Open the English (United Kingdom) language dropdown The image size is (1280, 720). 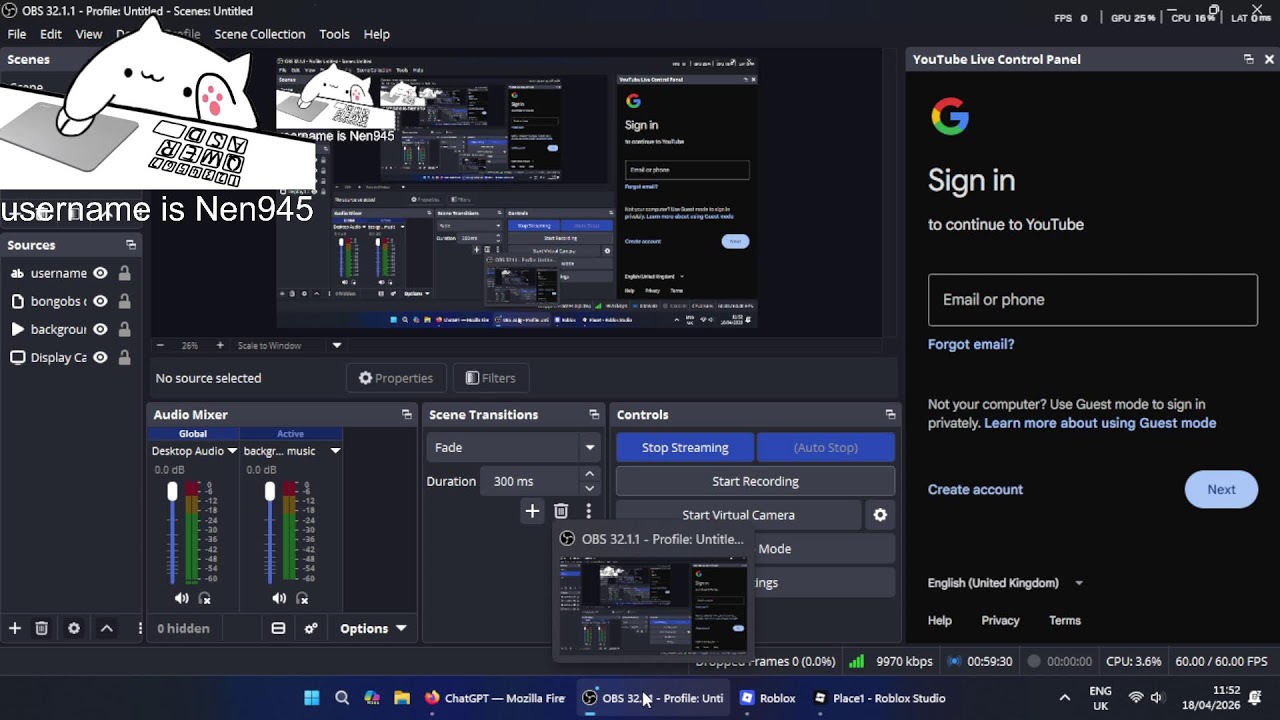(x=1005, y=583)
